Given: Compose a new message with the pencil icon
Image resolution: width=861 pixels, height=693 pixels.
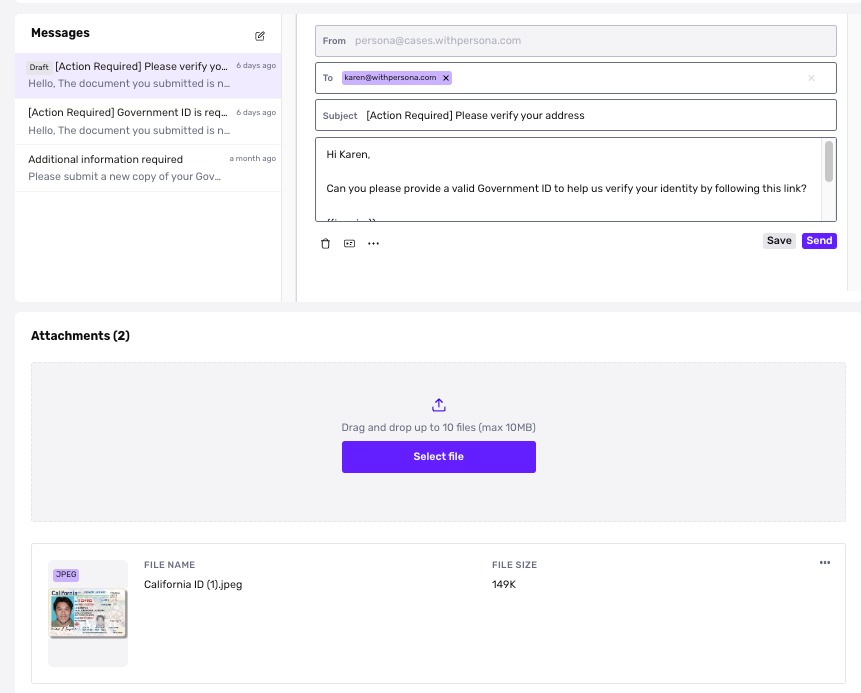Looking at the screenshot, I should coord(260,36).
